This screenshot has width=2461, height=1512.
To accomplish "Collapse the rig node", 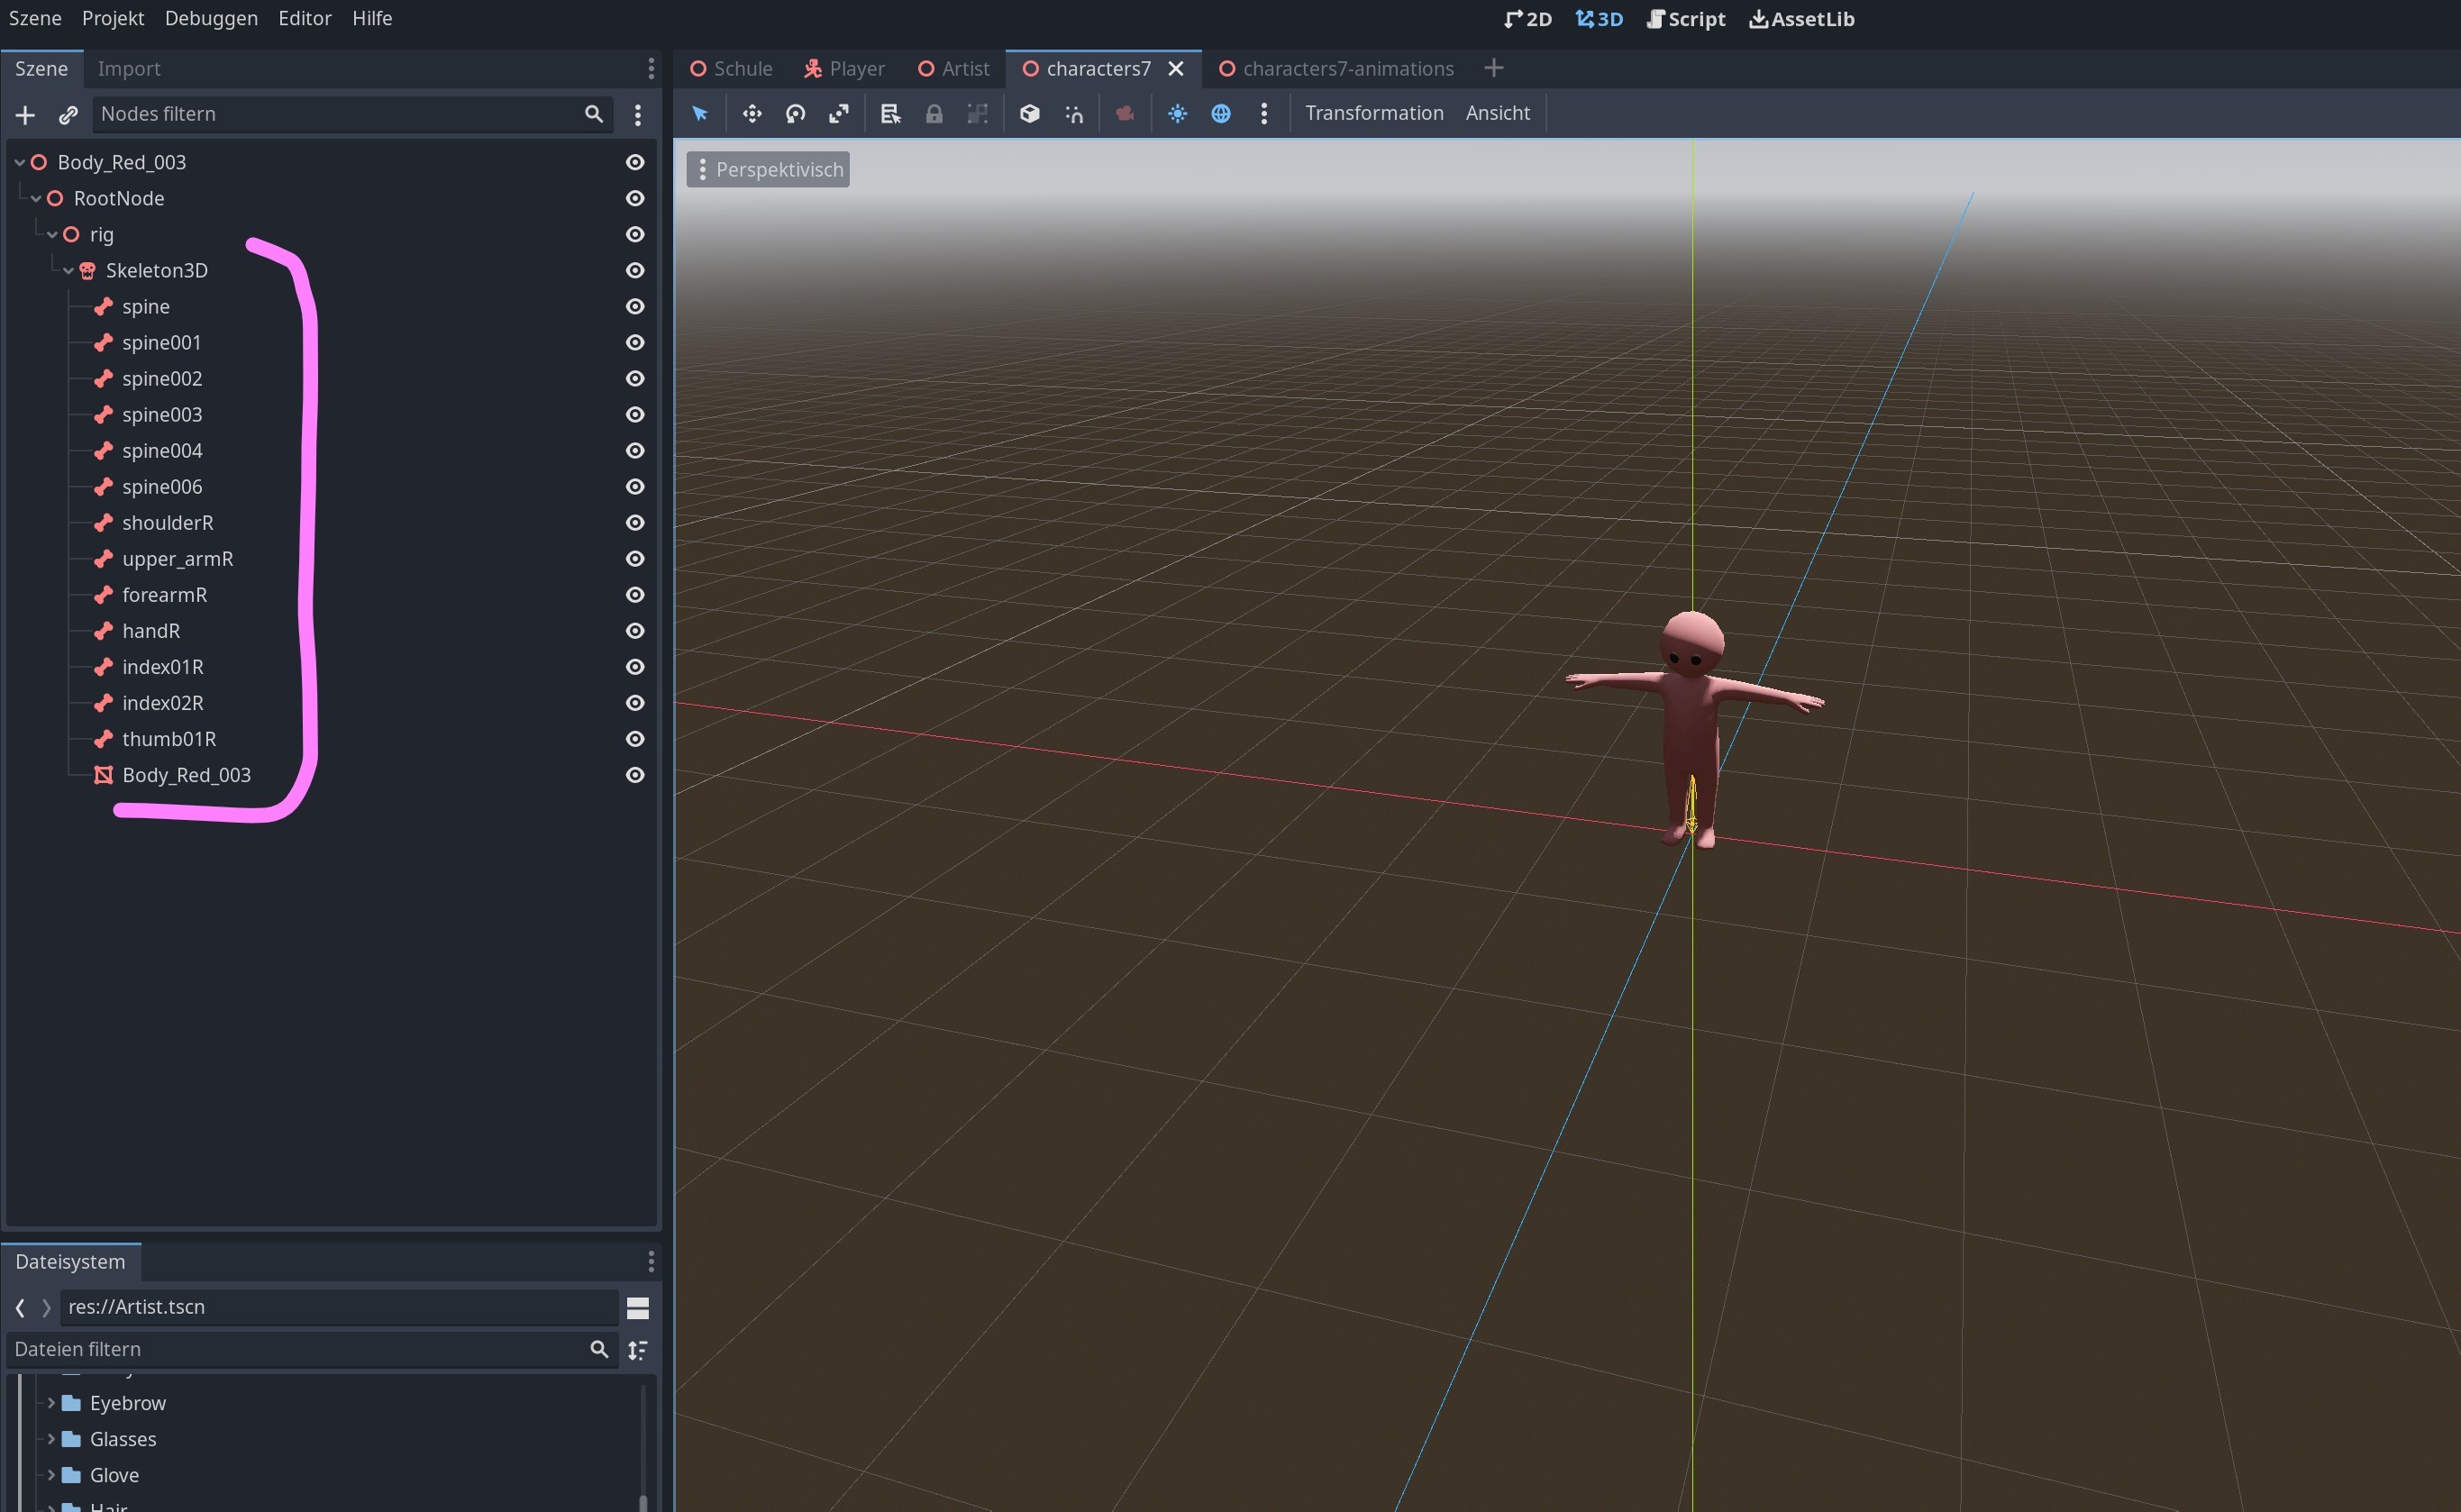I will (x=52, y=234).
